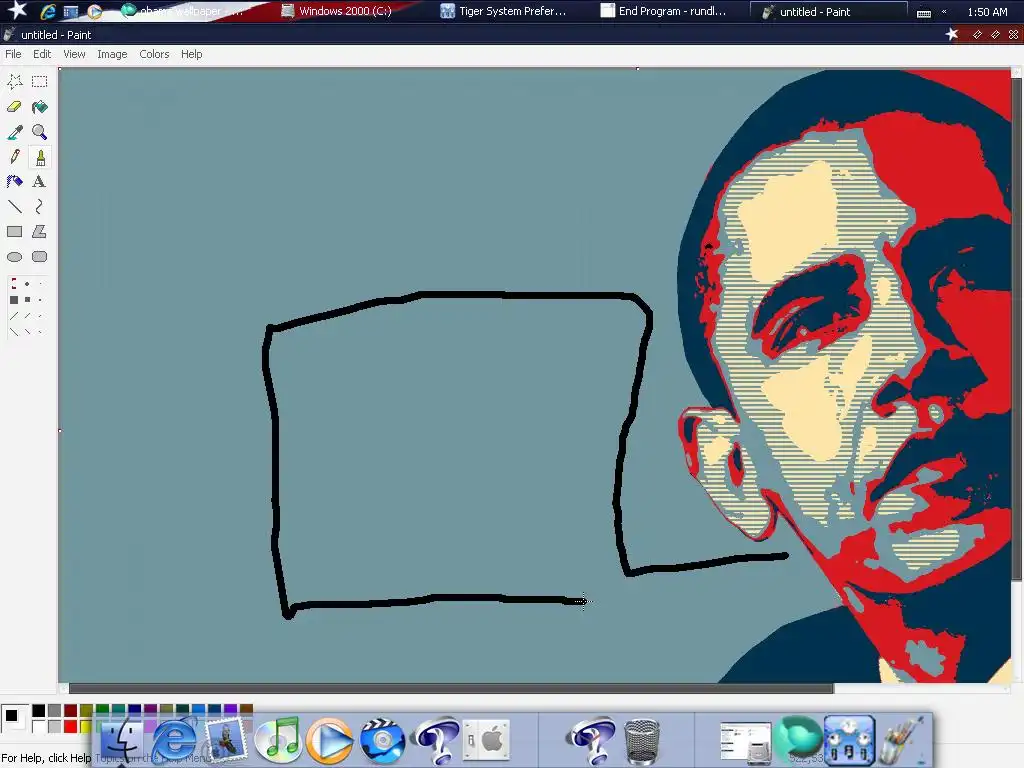Switch to the obama wallpaper taskbar window
The width and height of the screenshot is (1024, 768).
184,11
